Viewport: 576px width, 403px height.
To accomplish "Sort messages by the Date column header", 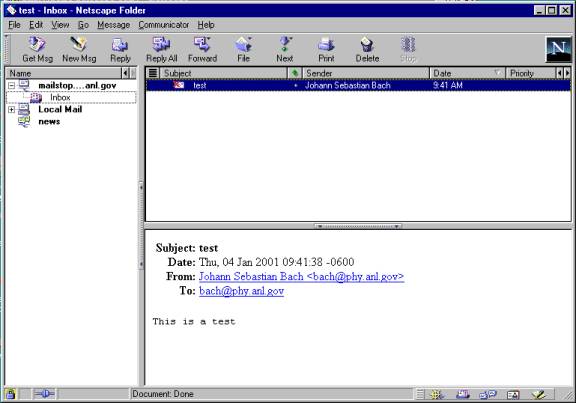I will pyautogui.click(x=467, y=73).
